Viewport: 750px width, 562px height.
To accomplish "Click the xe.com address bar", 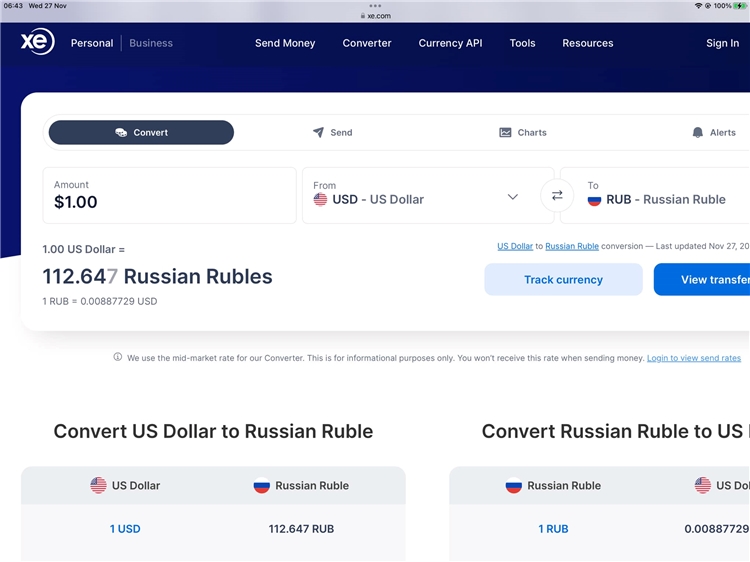I will 375,16.
